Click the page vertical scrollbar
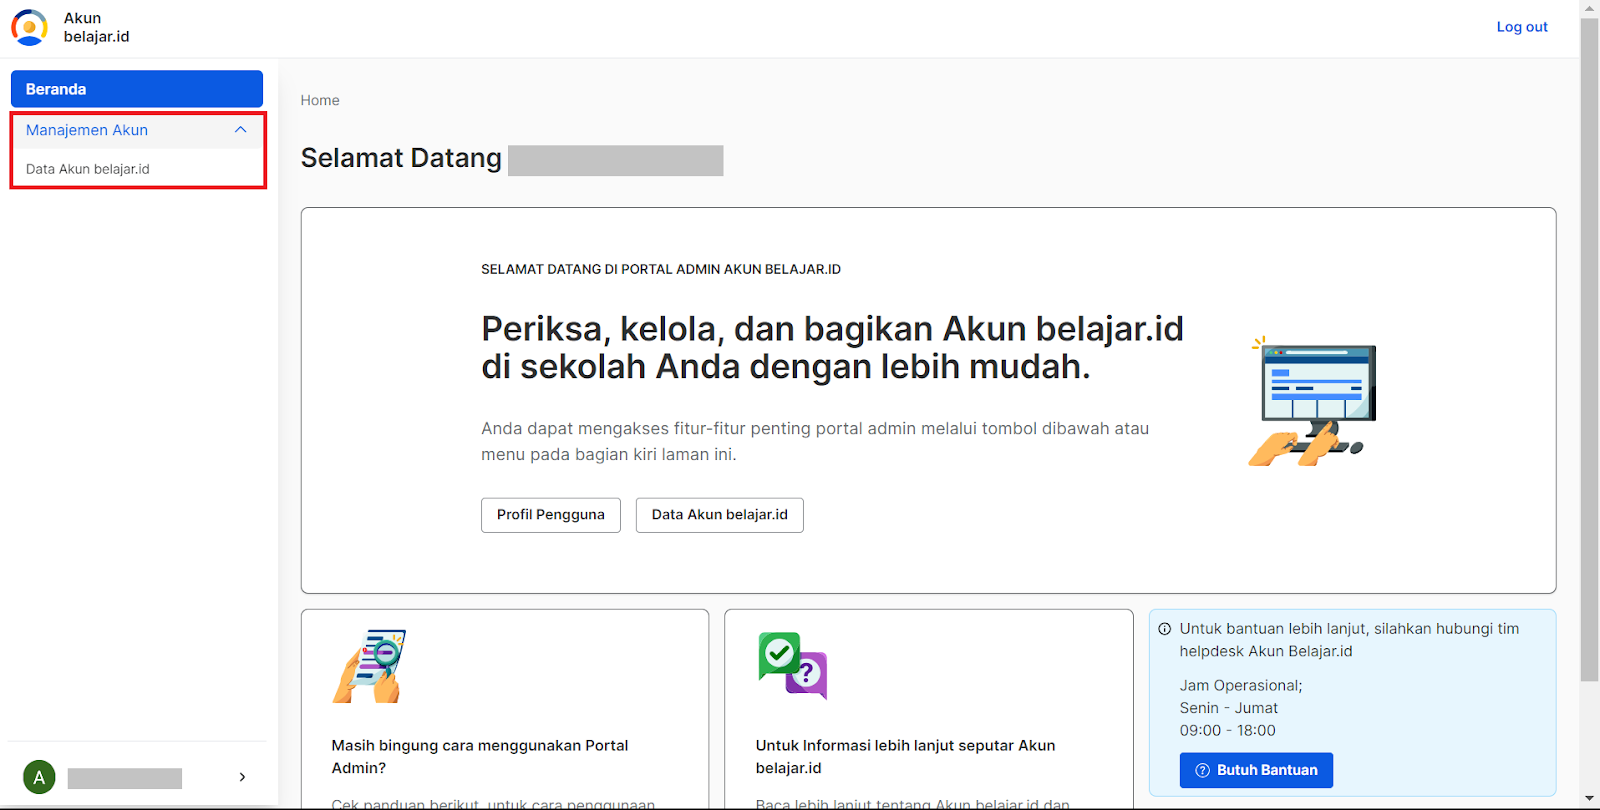The width and height of the screenshot is (1600, 810). pos(1589,350)
